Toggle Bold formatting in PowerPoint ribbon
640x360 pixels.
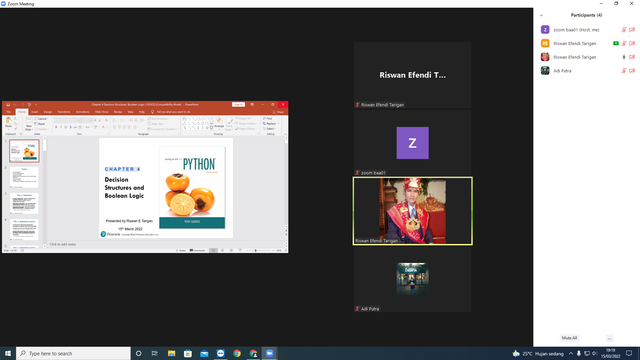[x=56, y=127]
